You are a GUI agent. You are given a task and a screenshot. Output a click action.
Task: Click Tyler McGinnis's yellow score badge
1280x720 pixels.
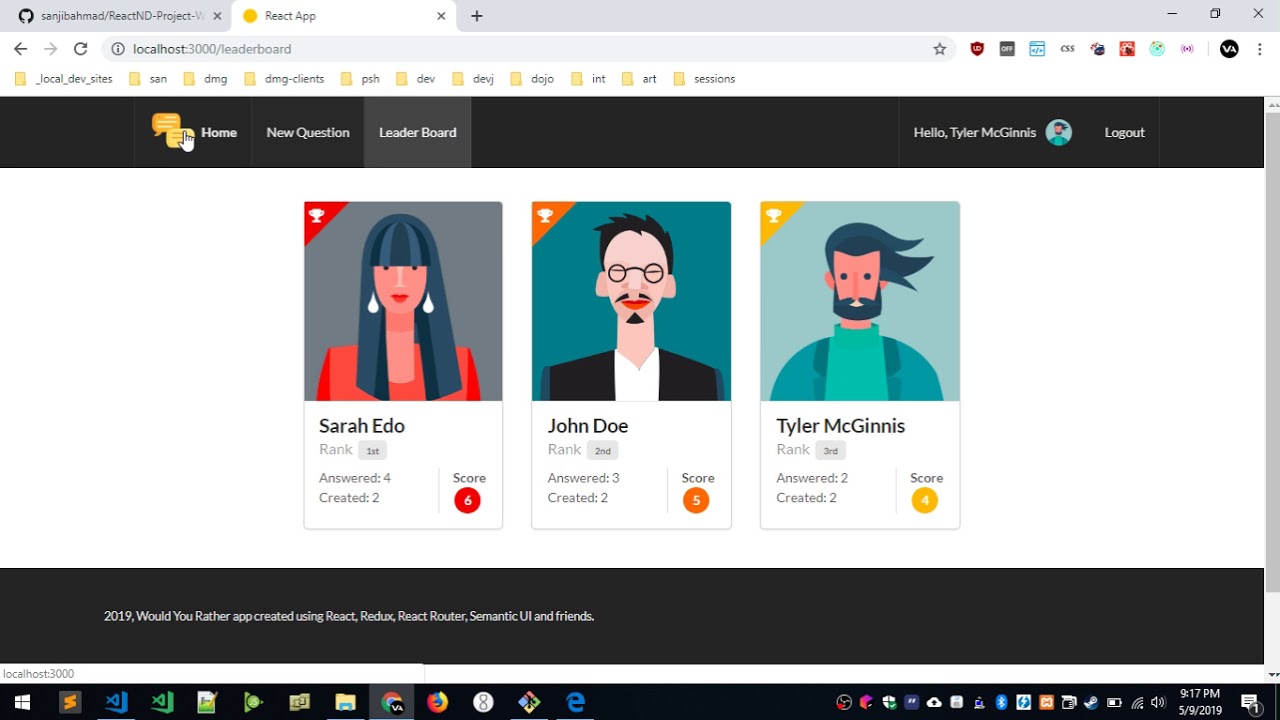pos(925,500)
